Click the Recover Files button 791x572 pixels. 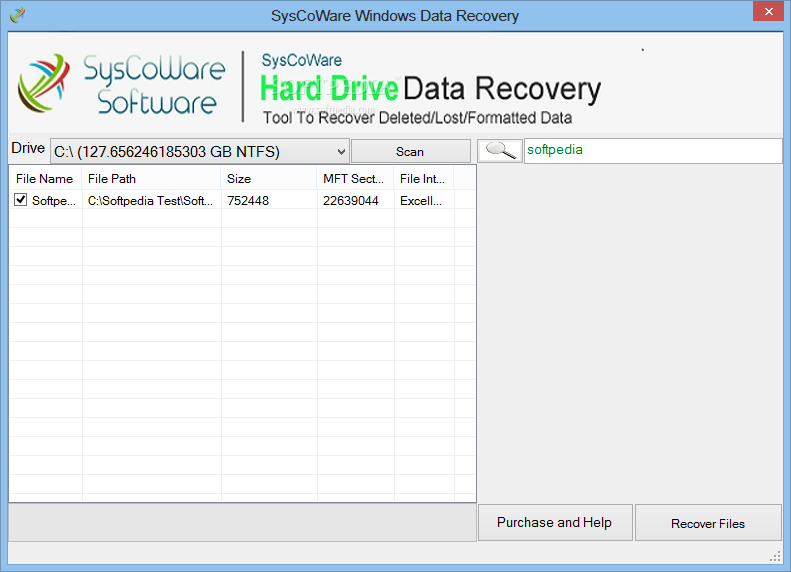[x=708, y=523]
